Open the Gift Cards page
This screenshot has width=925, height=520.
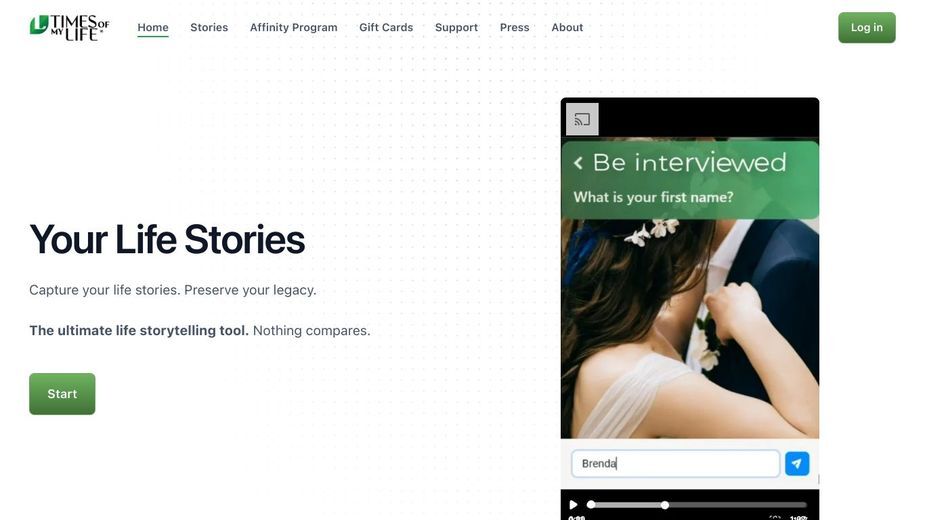[386, 27]
